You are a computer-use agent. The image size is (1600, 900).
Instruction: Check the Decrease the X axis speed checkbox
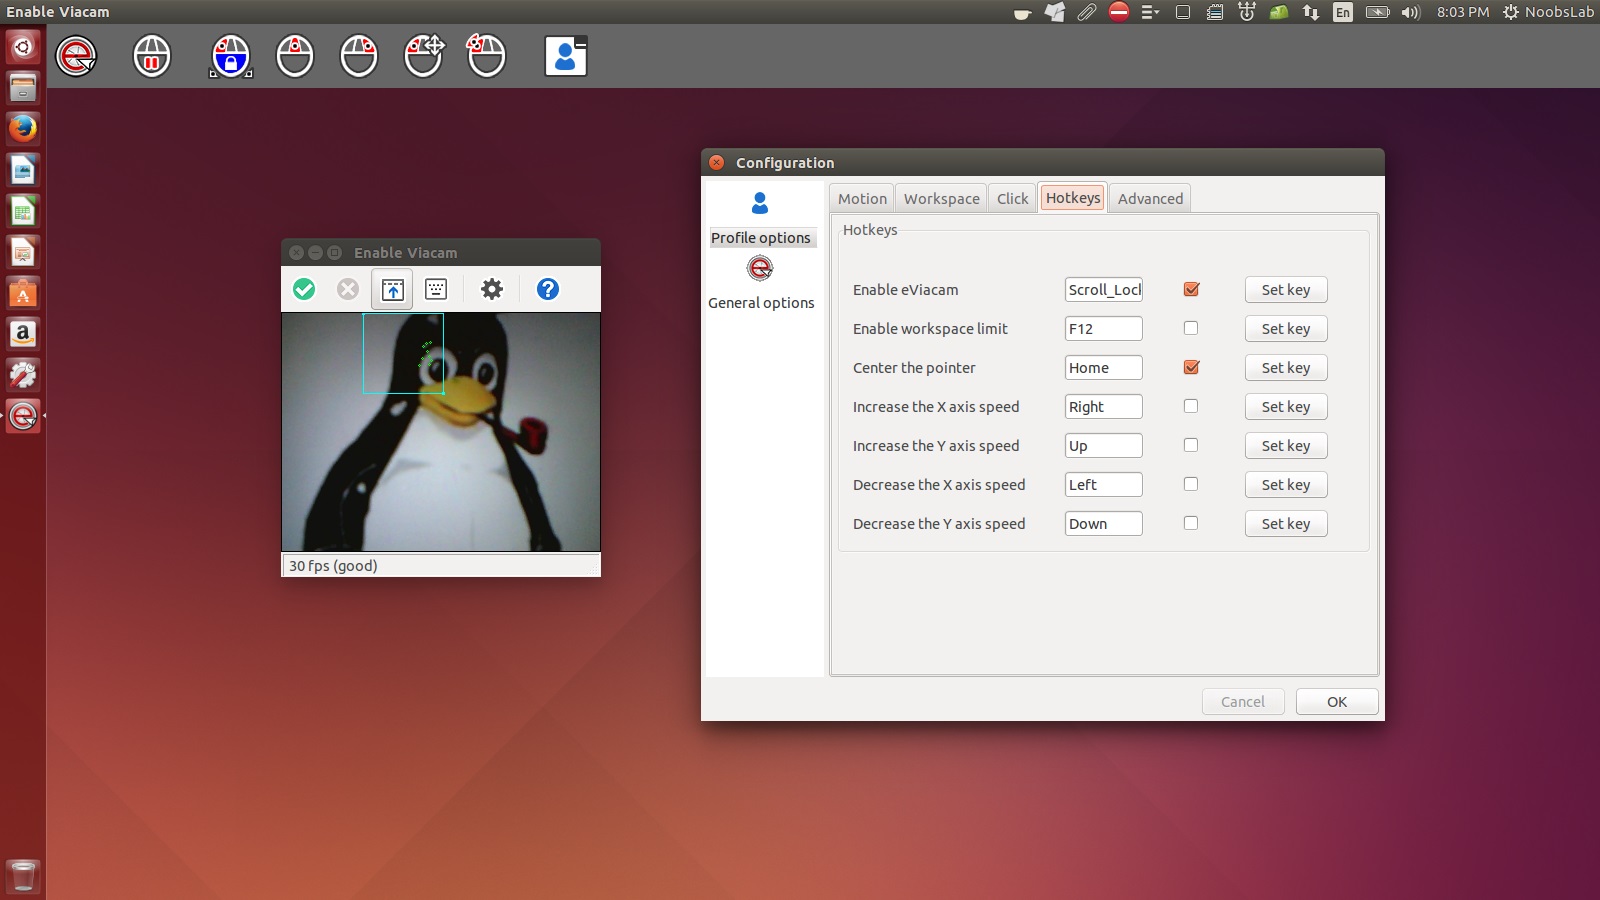tap(1191, 484)
